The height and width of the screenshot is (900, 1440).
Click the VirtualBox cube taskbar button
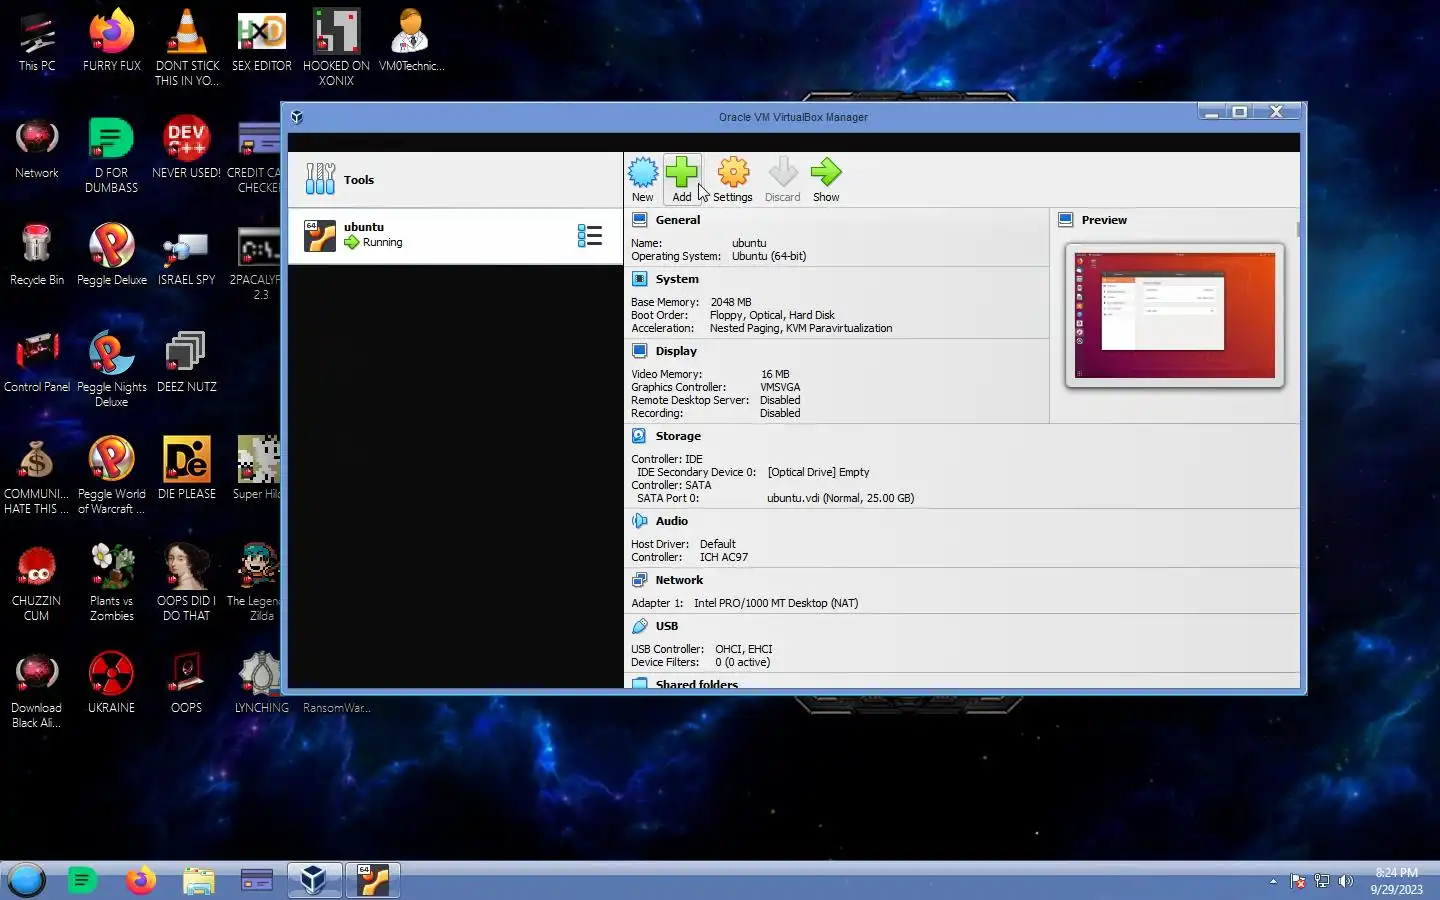(314, 880)
